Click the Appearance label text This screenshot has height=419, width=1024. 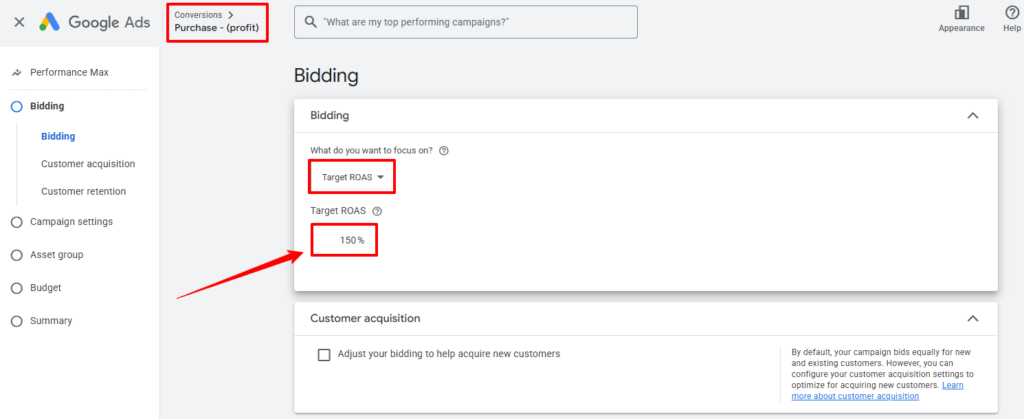pos(961,28)
